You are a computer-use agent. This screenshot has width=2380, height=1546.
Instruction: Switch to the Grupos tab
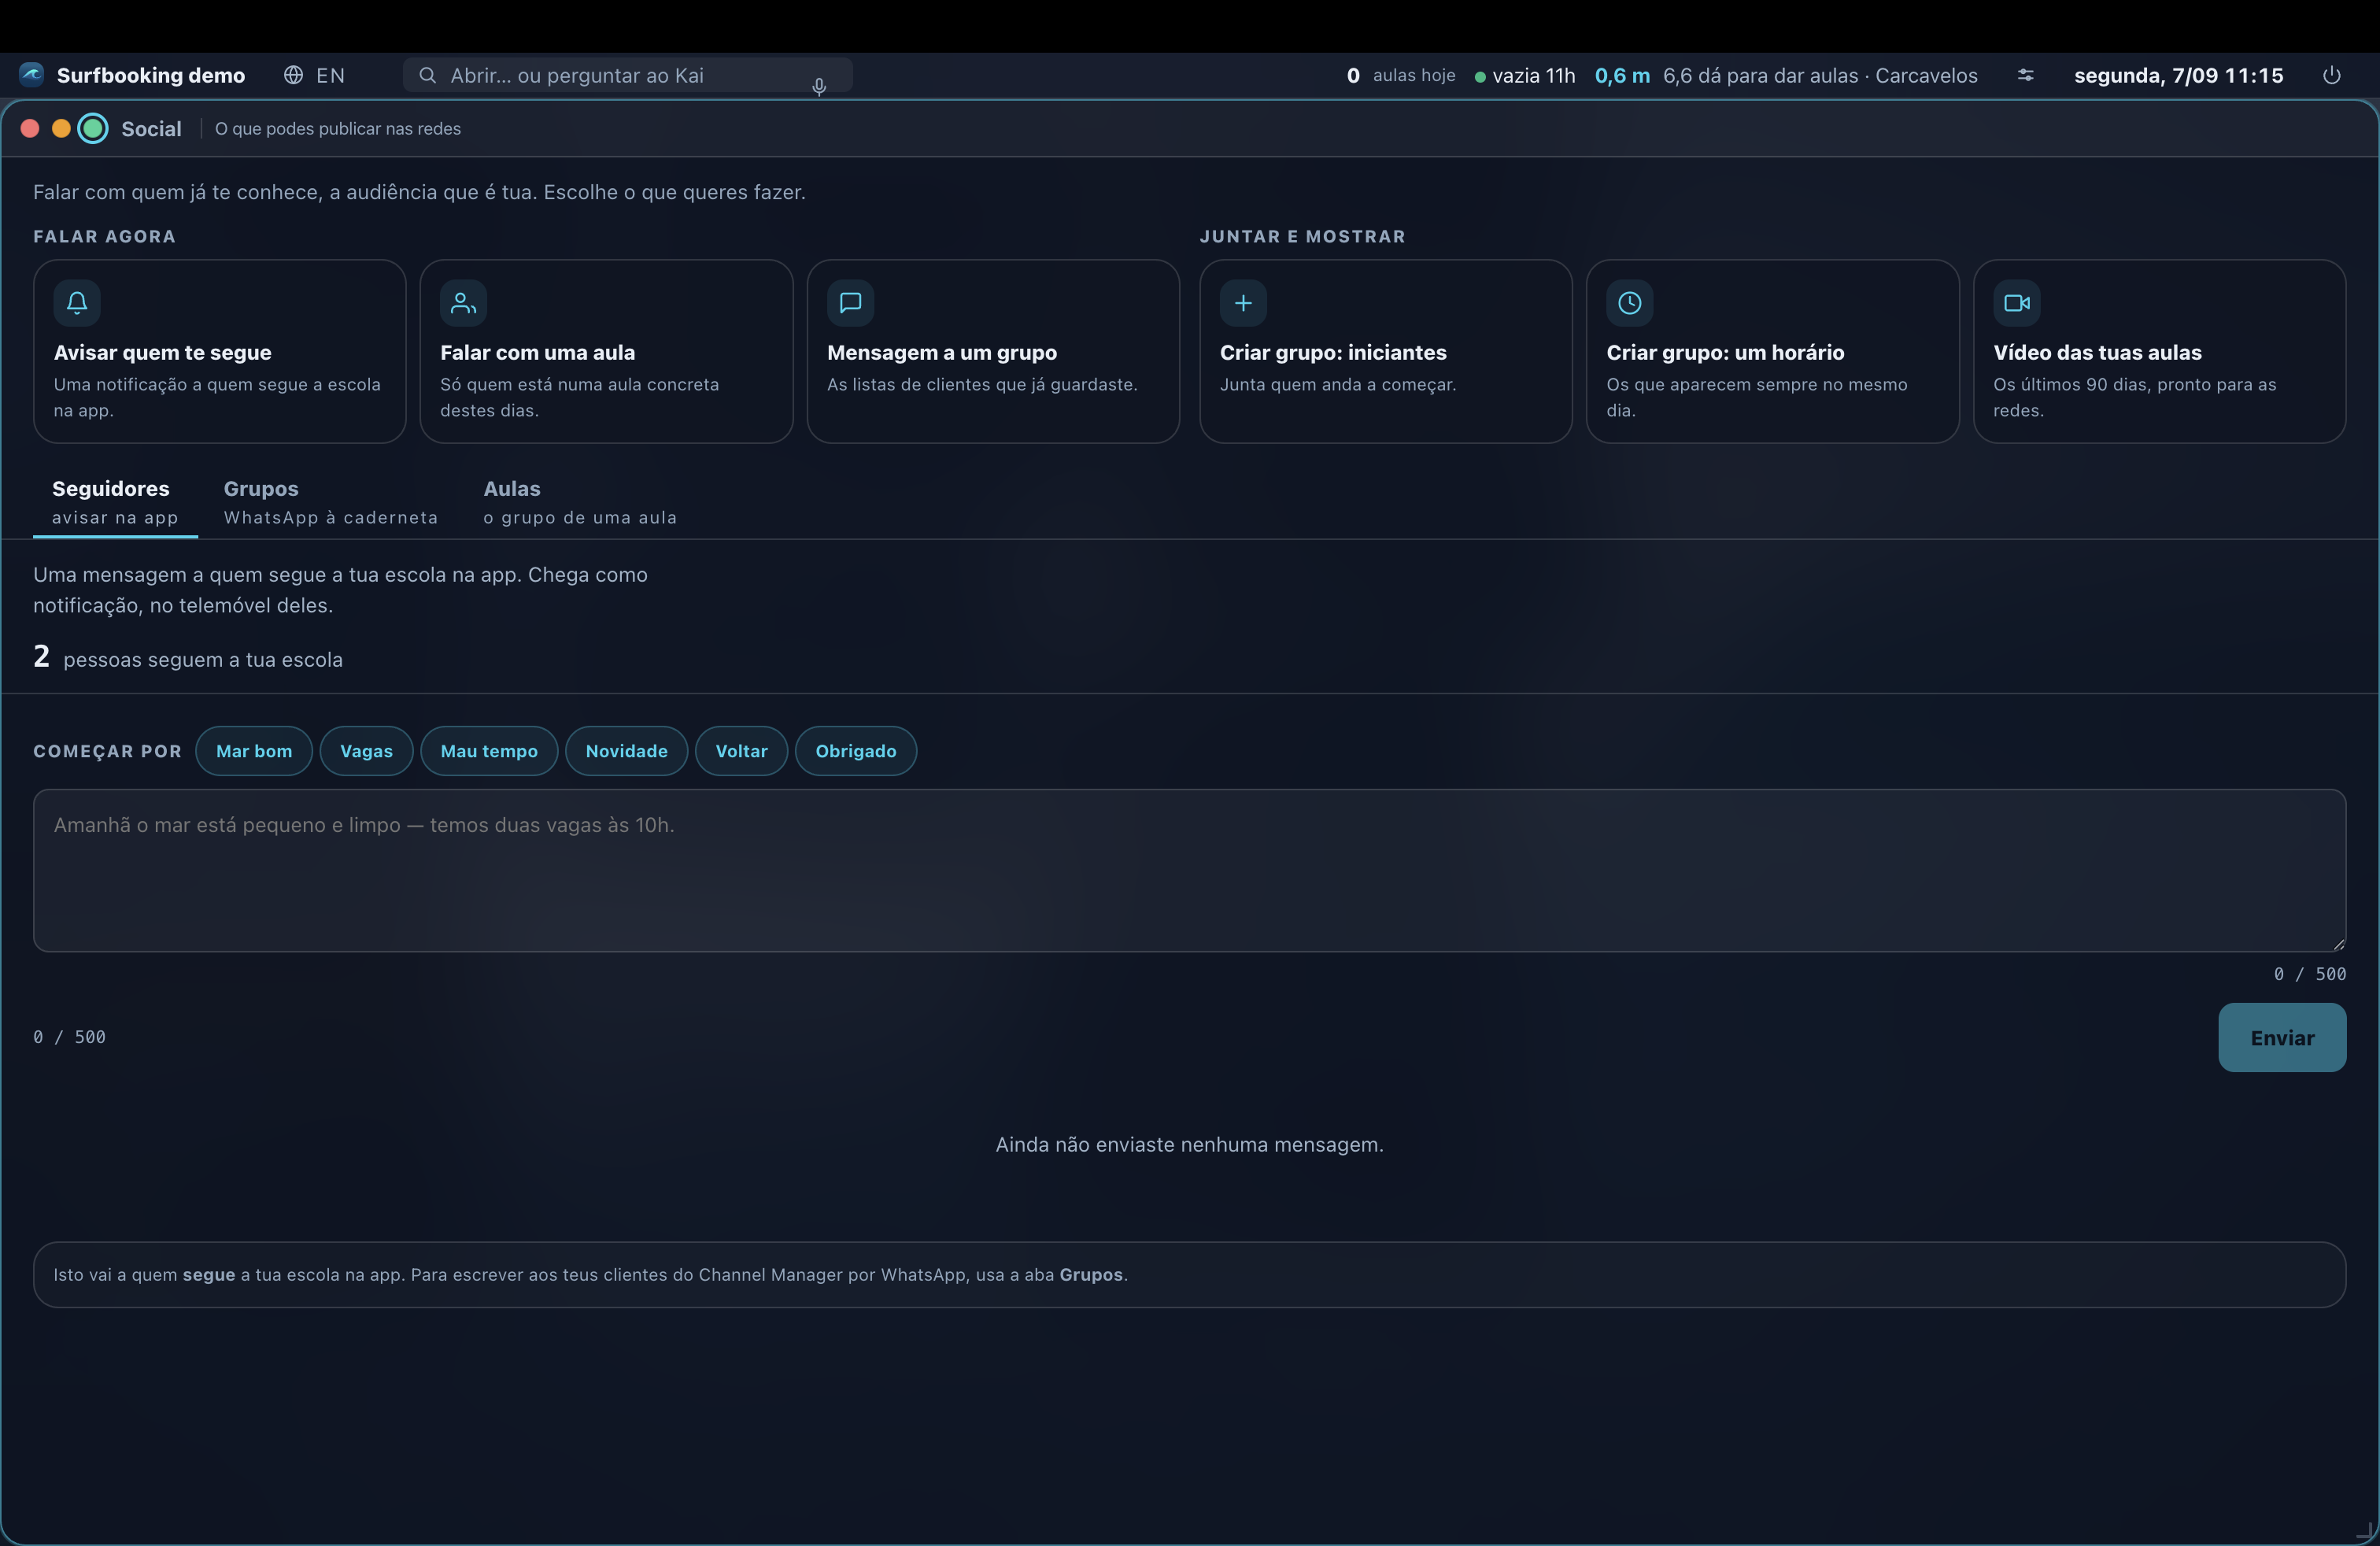coord(331,502)
